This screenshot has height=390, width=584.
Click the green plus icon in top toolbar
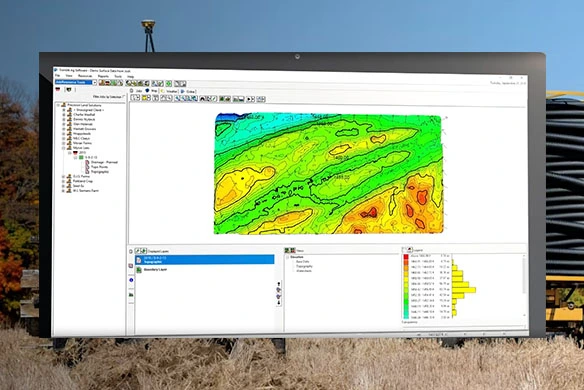169,83
